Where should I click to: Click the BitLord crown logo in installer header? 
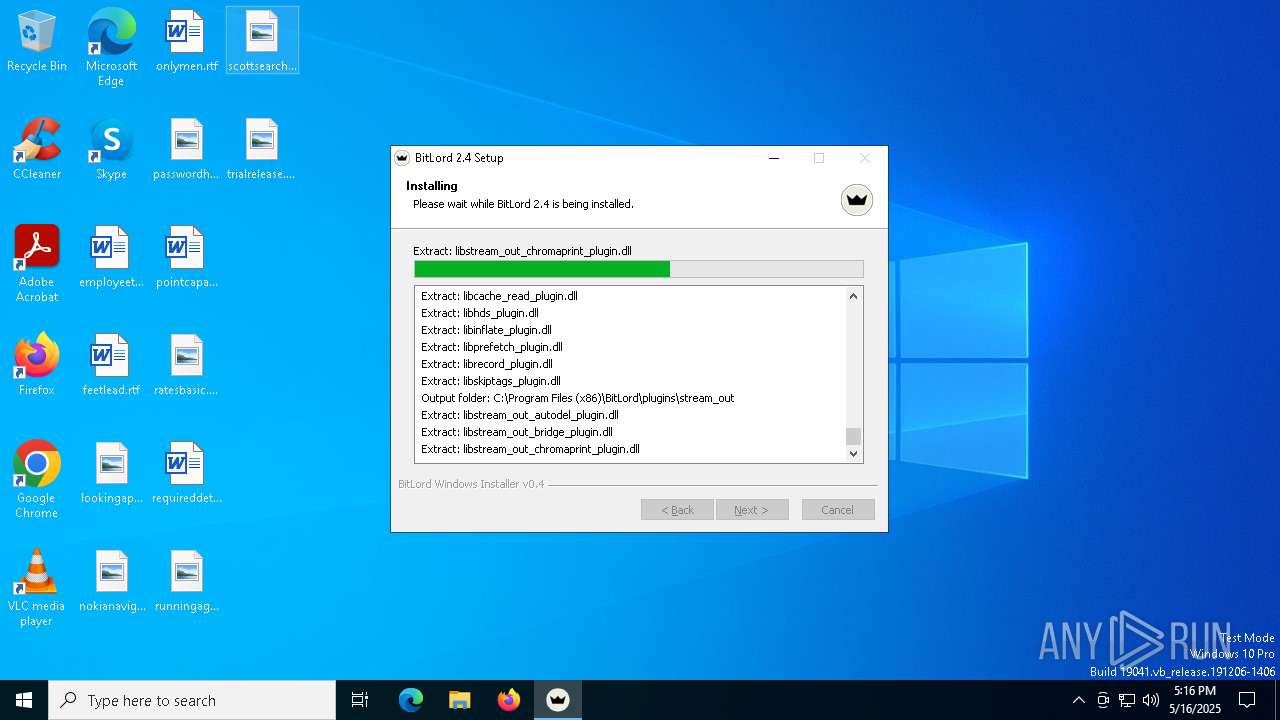[x=857, y=200]
